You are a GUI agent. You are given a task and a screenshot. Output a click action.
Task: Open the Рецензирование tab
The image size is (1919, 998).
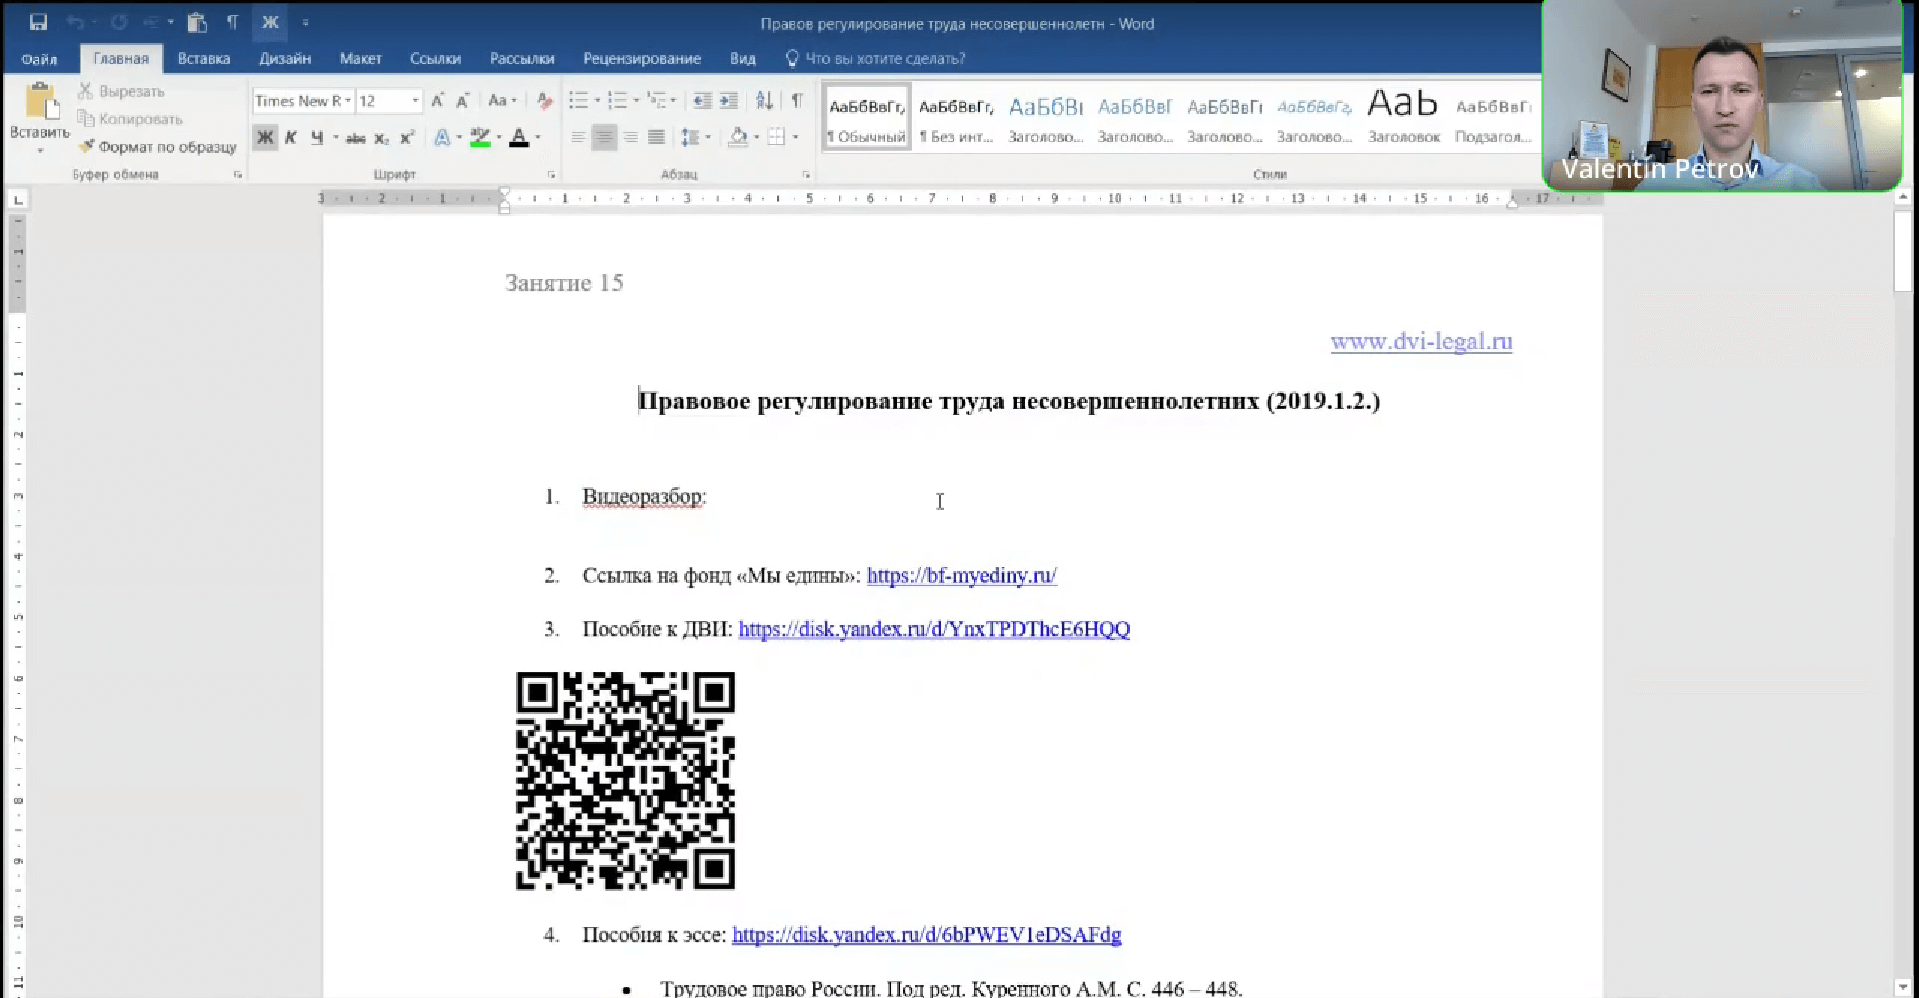pos(642,58)
